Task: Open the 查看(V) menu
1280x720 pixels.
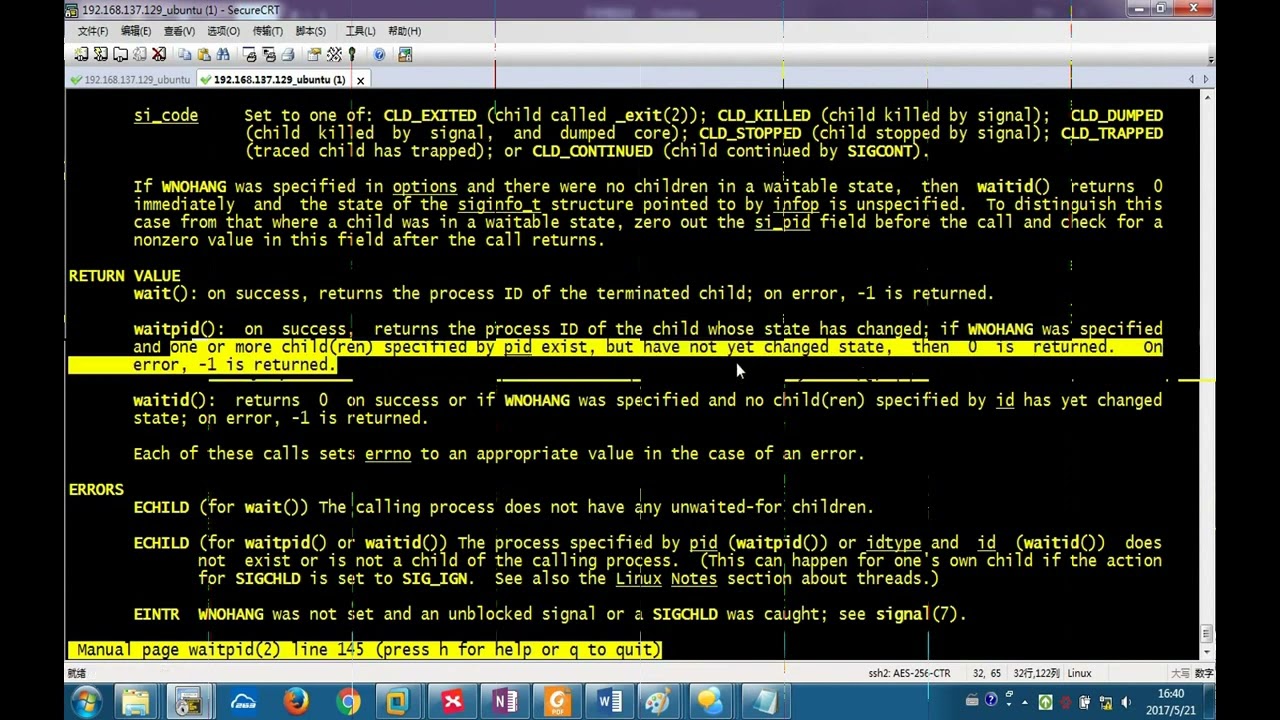Action: point(179,31)
